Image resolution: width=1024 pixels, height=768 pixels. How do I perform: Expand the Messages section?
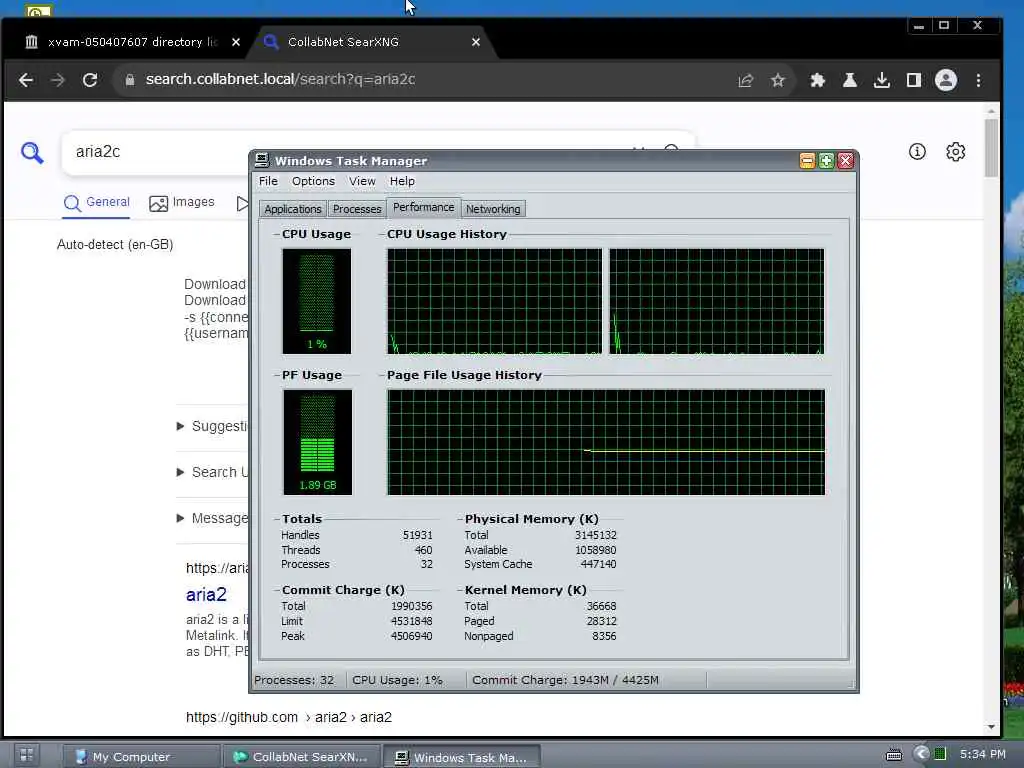click(x=212, y=519)
